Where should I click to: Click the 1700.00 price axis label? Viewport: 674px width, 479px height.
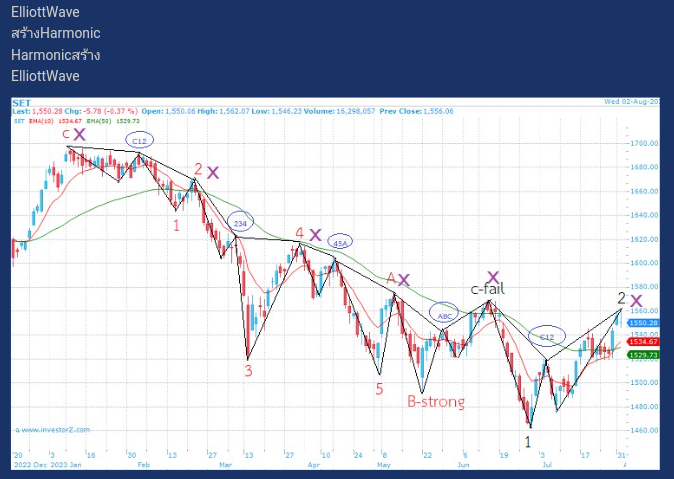click(644, 143)
